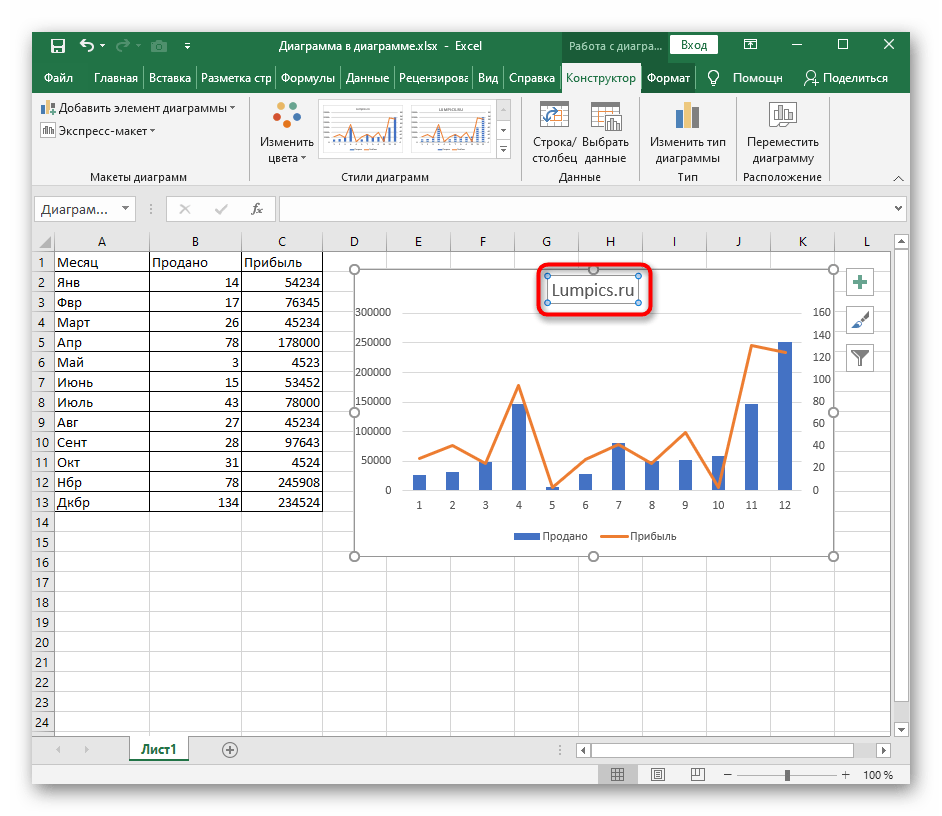Click the Вход sign-in button

coord(694,45)
